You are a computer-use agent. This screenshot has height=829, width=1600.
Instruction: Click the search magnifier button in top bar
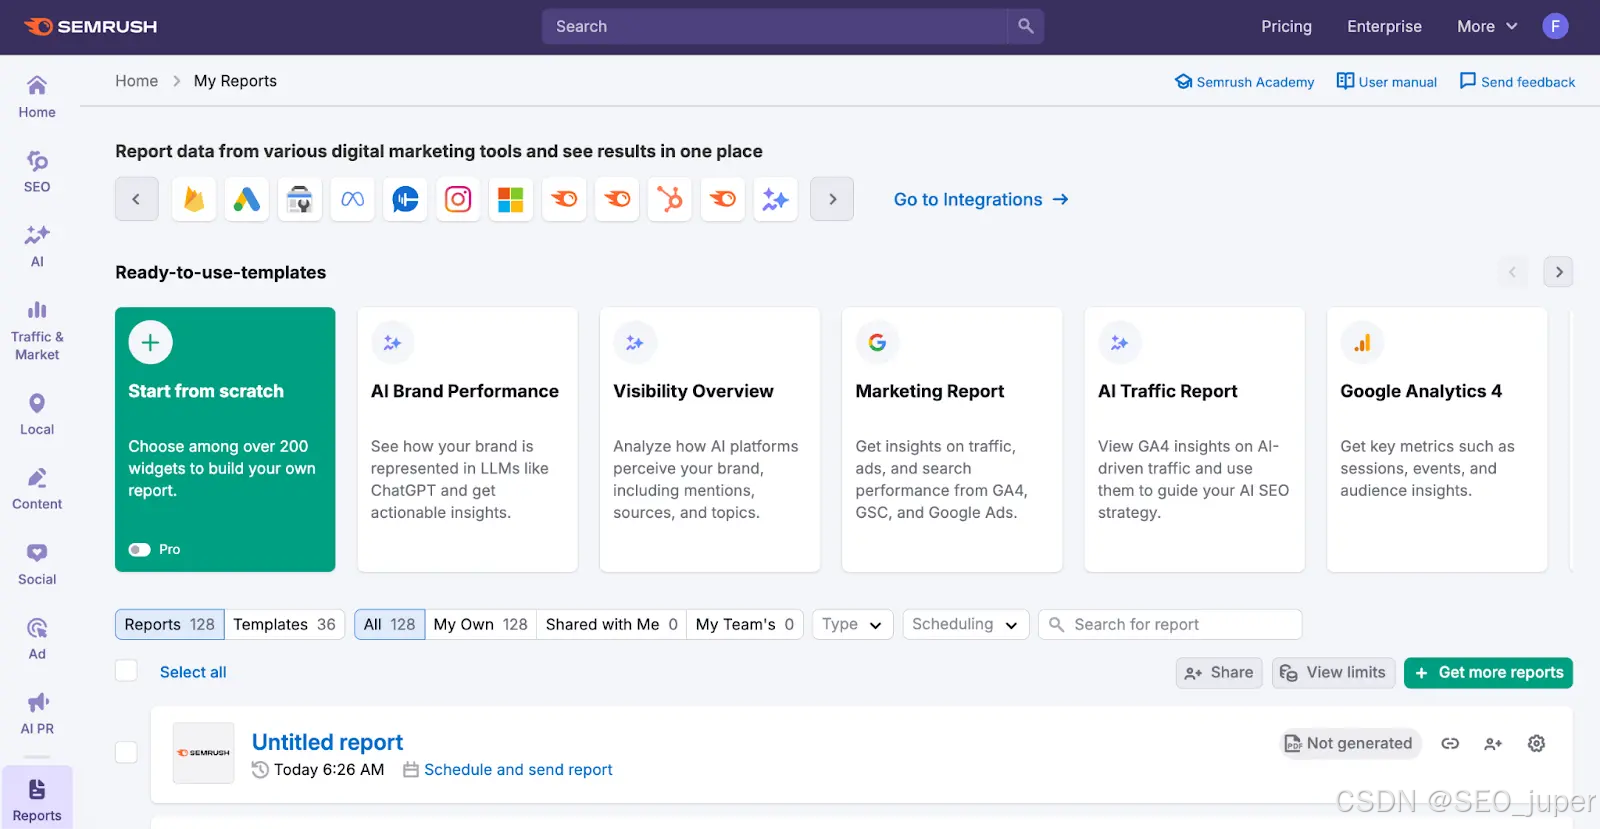1025,27
